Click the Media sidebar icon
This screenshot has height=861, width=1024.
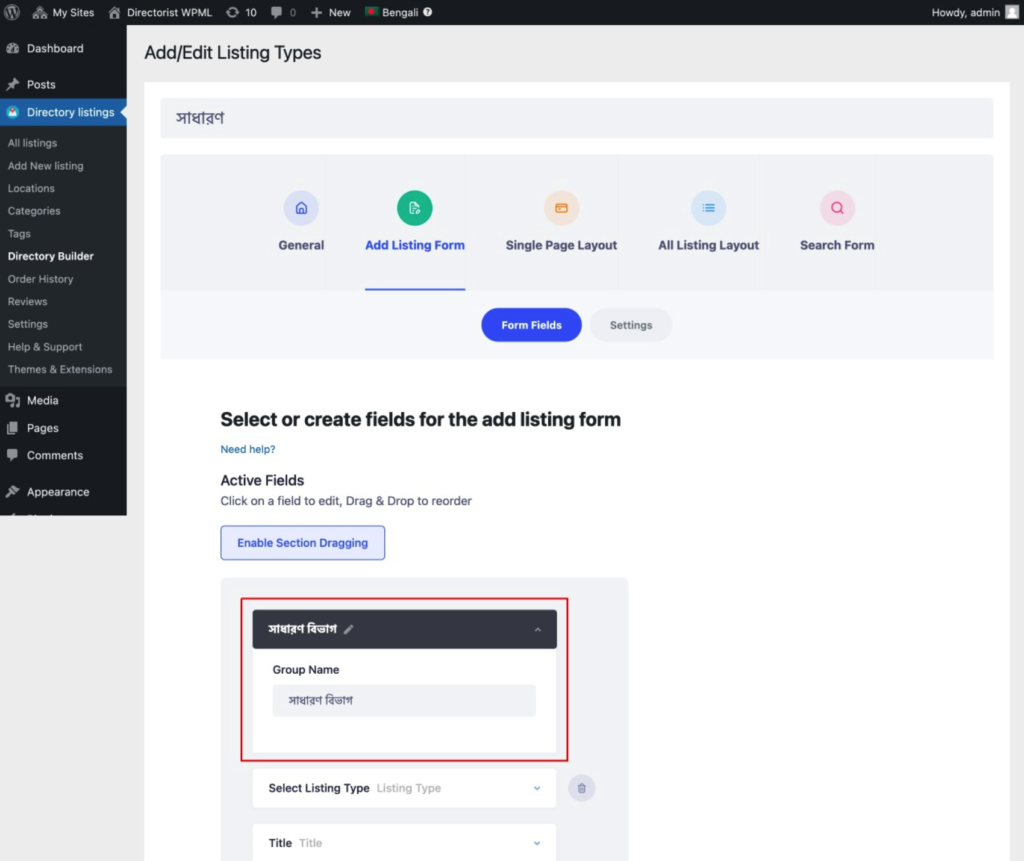(x=12, y=400)
